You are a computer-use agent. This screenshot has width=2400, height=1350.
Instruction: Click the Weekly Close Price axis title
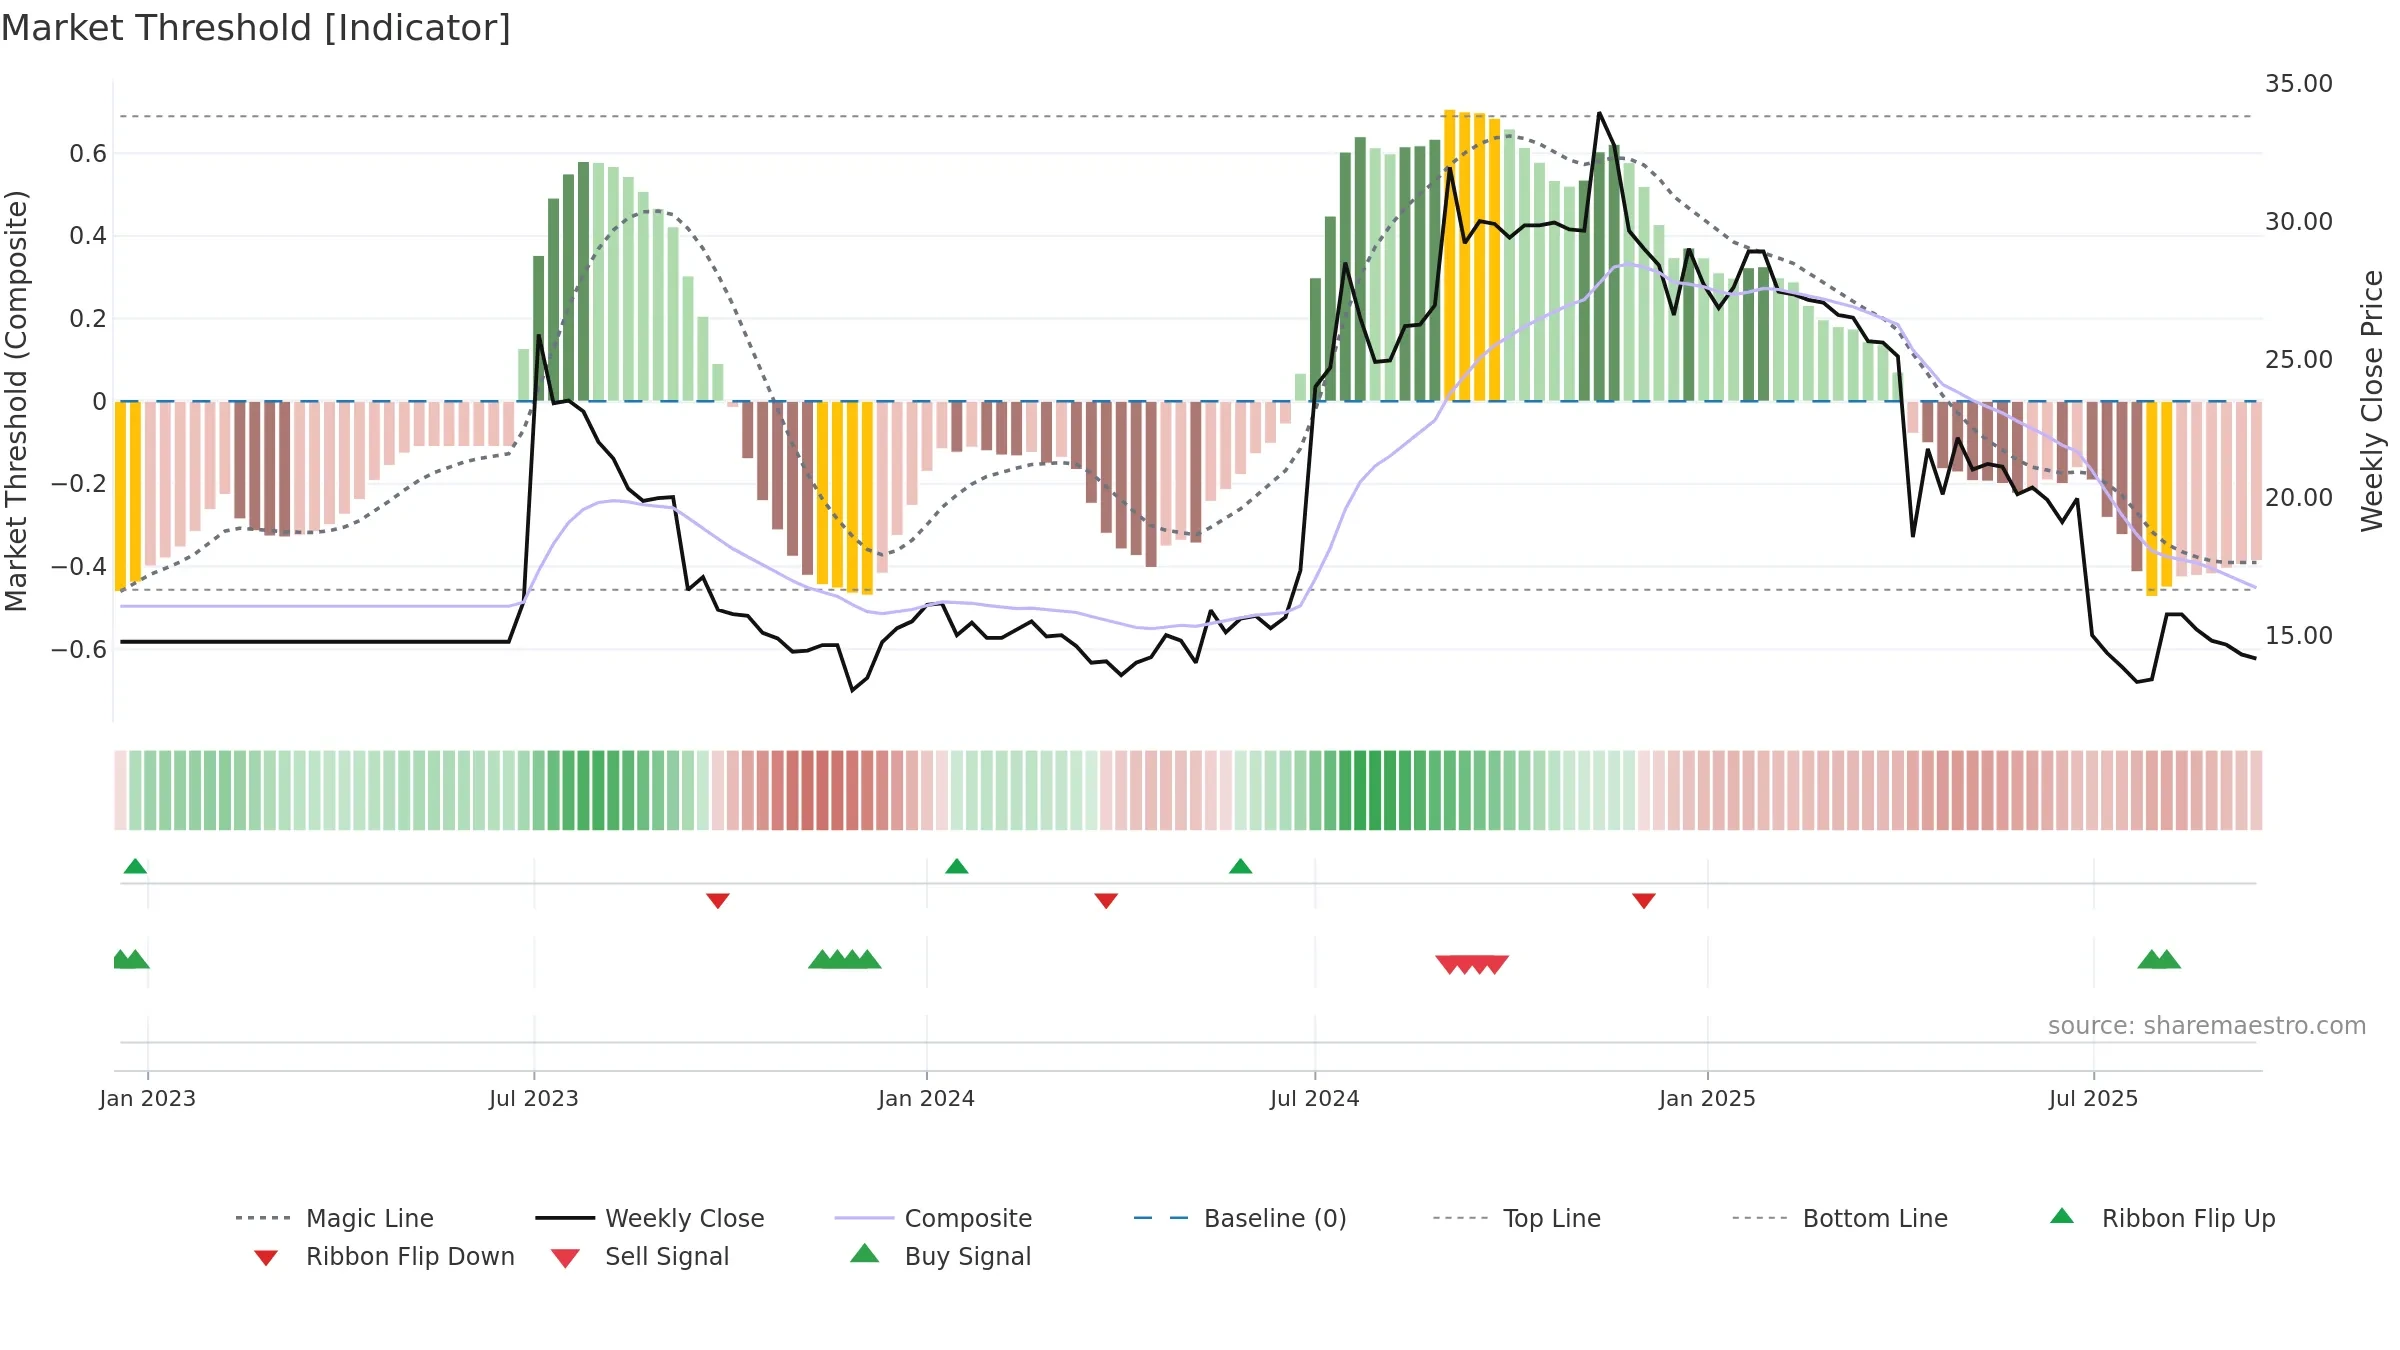[2372, 400]
